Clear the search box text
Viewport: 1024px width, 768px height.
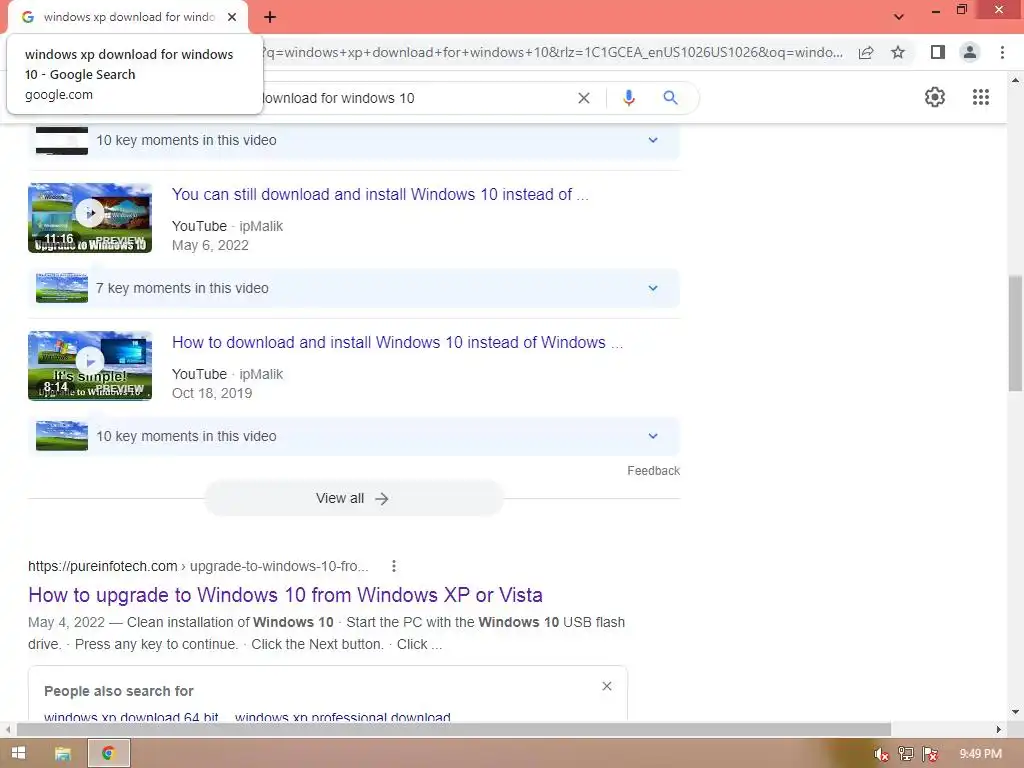(x=584, y=98)
